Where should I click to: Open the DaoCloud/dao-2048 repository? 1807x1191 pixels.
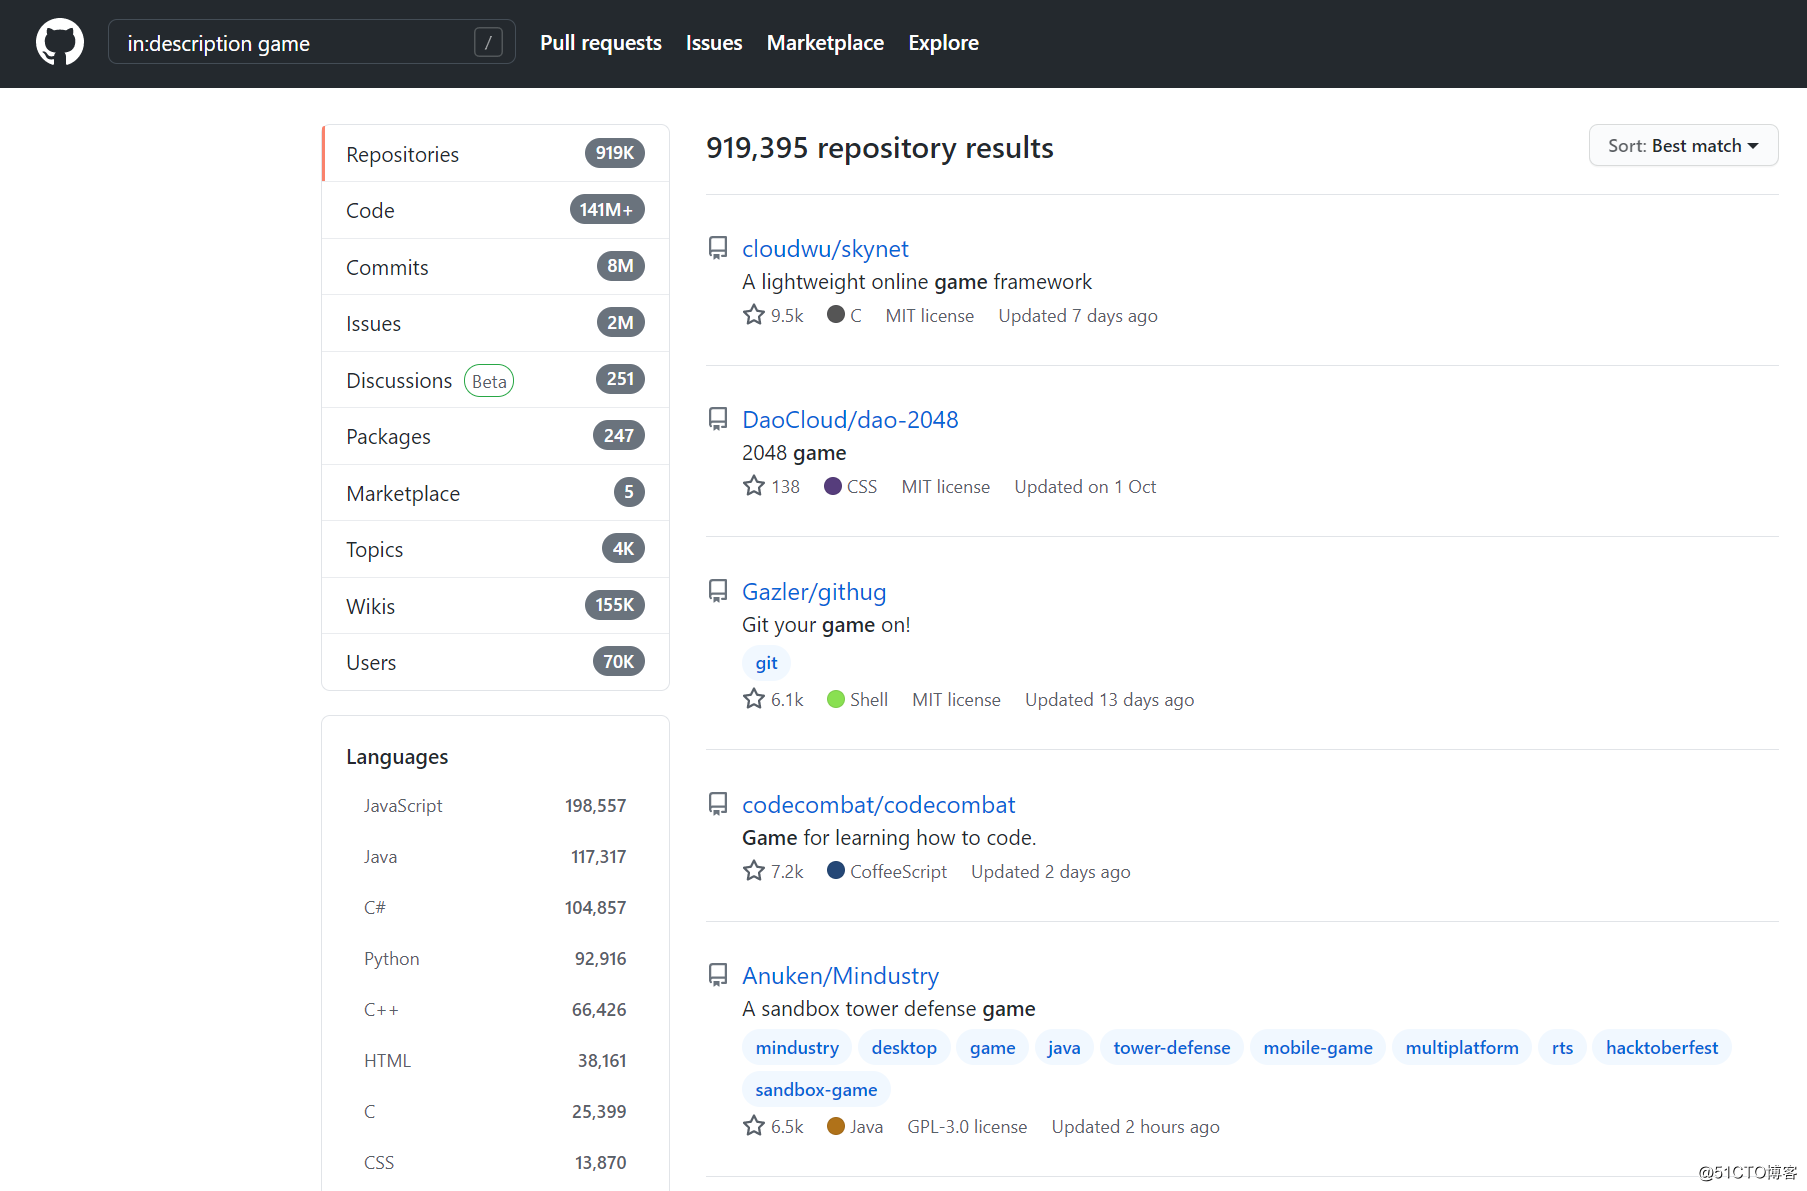[850, 419]
